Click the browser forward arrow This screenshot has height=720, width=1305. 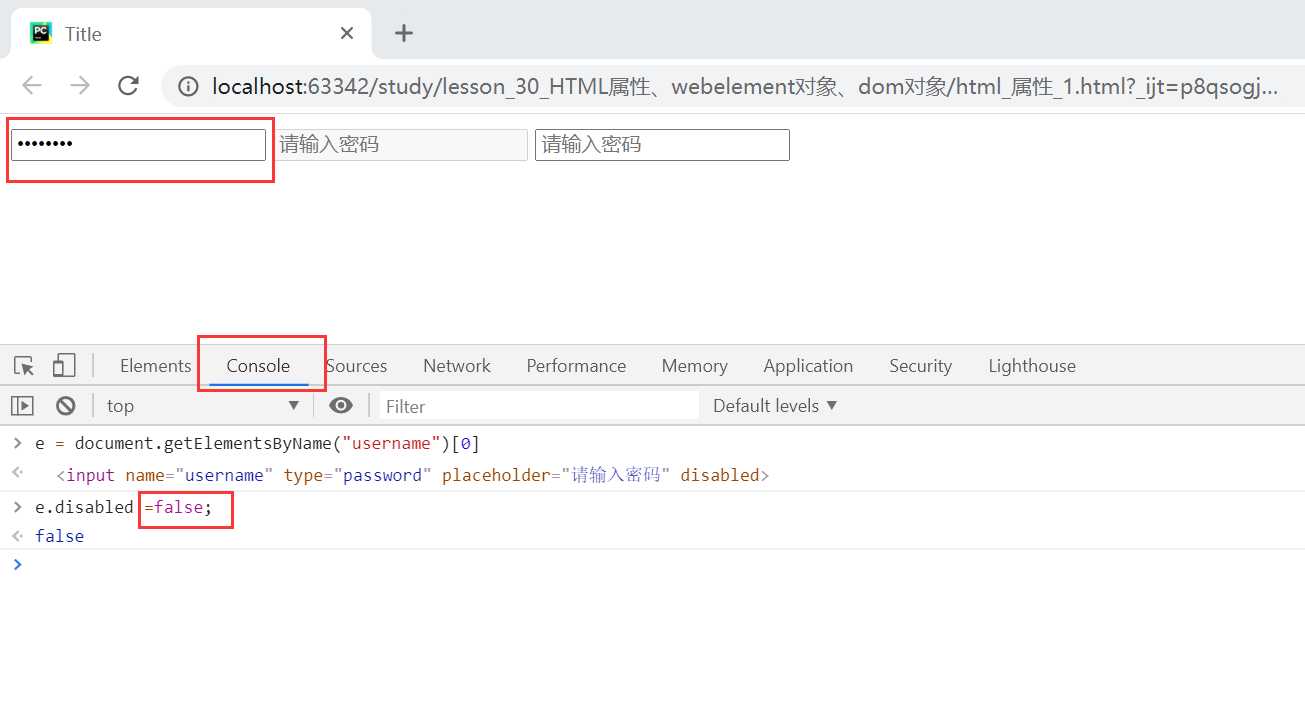pyautogui.click(x=80, y=86)
